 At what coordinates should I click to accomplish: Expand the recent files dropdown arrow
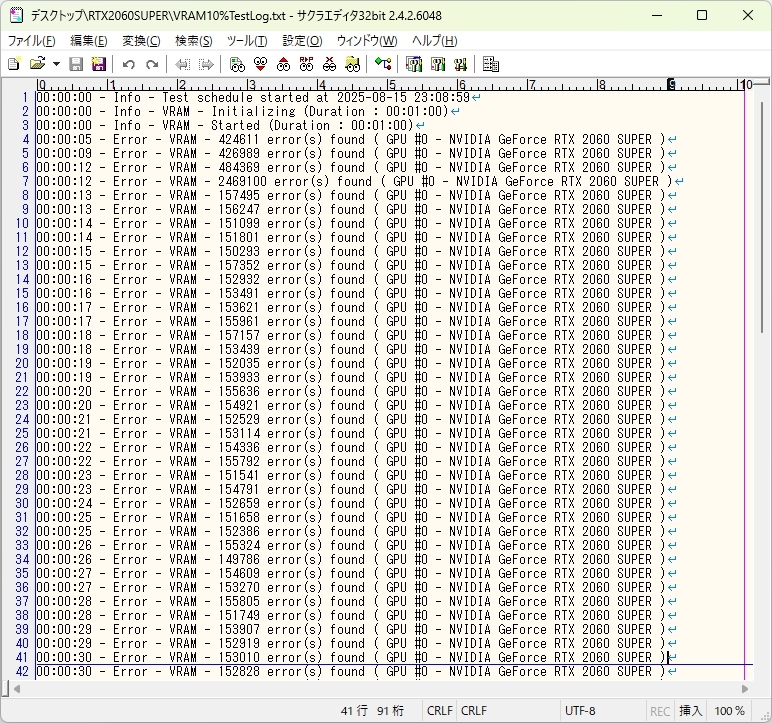point(56,64)
